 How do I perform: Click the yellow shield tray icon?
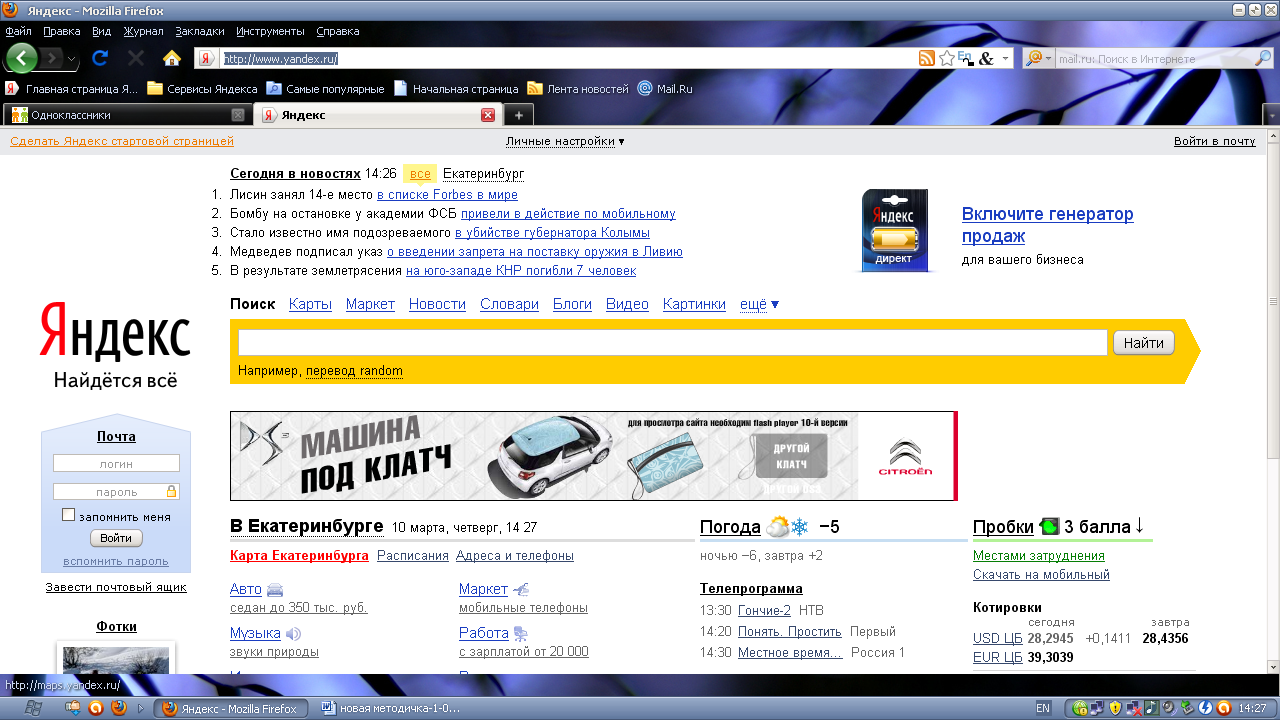point(1114,708)
